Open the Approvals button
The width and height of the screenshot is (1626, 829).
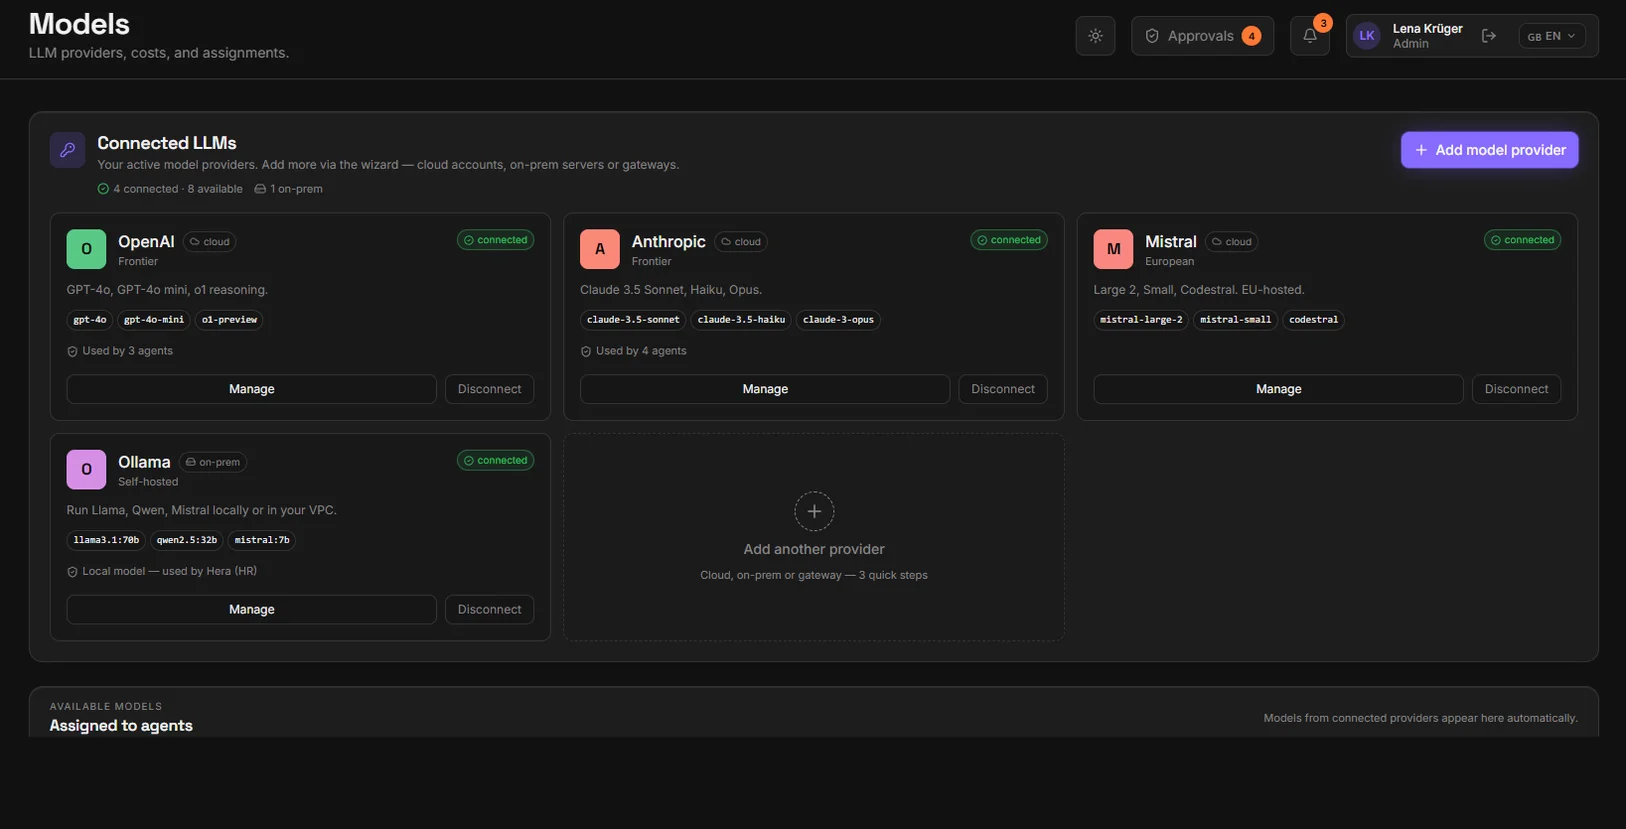(x=1202, y=36)
